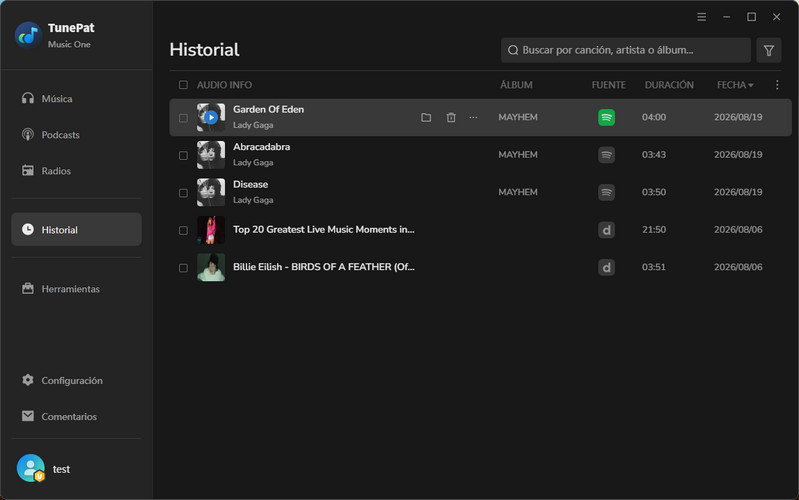The width and height of the screenshot is (799, 500).
Task: Click MAYHEM album in Abracadabra row
Action: [x=518, y=154]
